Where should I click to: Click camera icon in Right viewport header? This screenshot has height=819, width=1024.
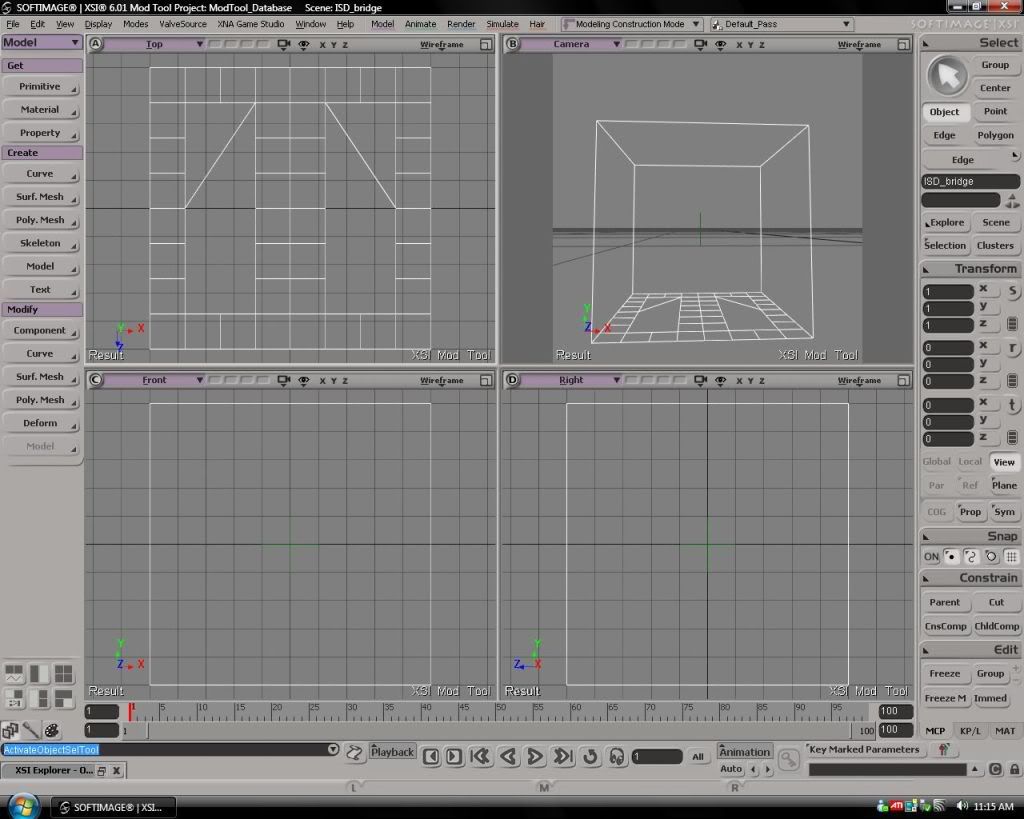point(700,380)
